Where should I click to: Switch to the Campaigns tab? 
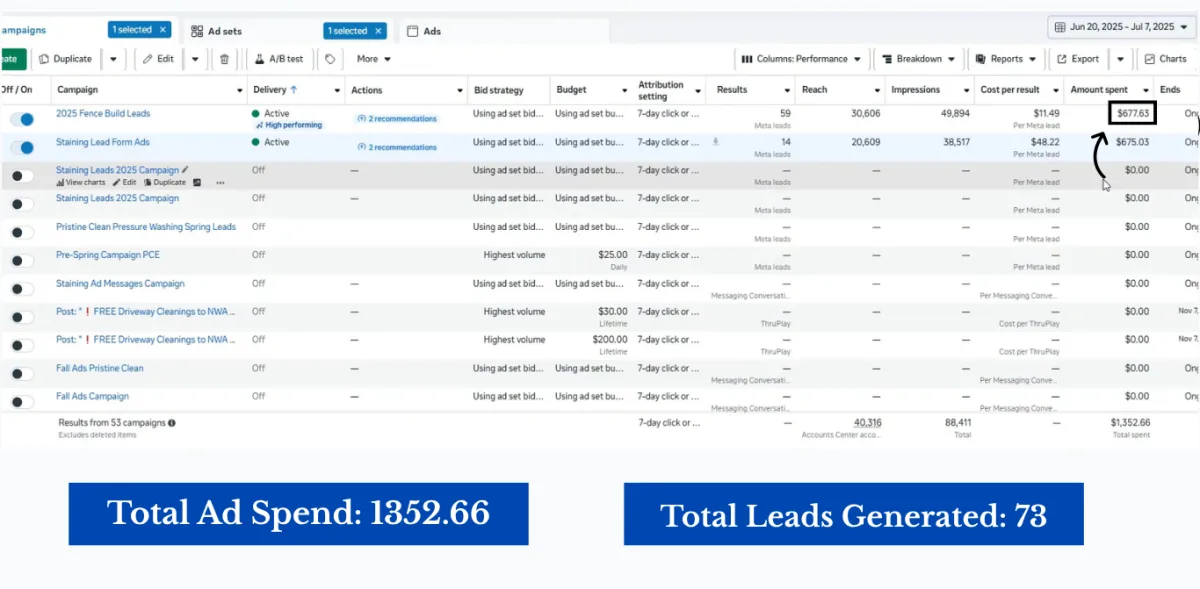[23, 30]
